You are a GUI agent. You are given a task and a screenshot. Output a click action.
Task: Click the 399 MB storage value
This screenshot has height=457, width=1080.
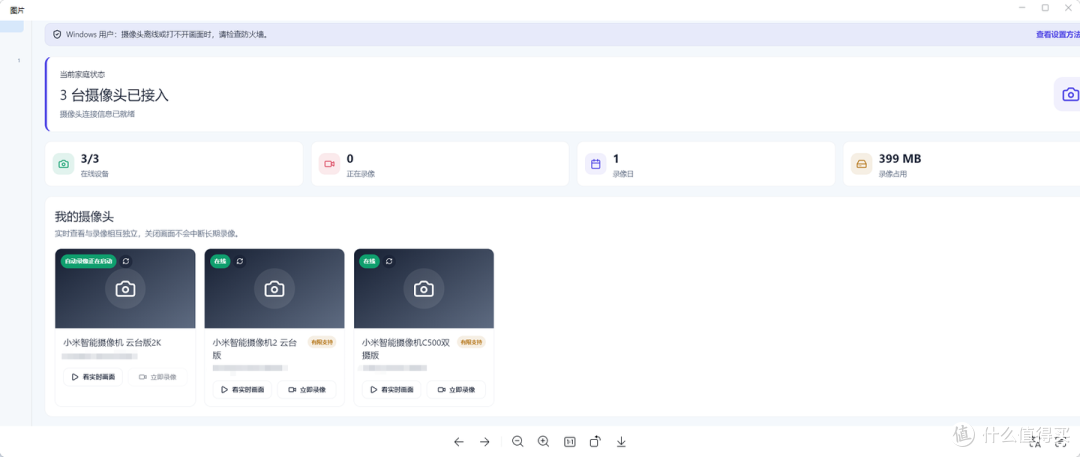point(900,159)
